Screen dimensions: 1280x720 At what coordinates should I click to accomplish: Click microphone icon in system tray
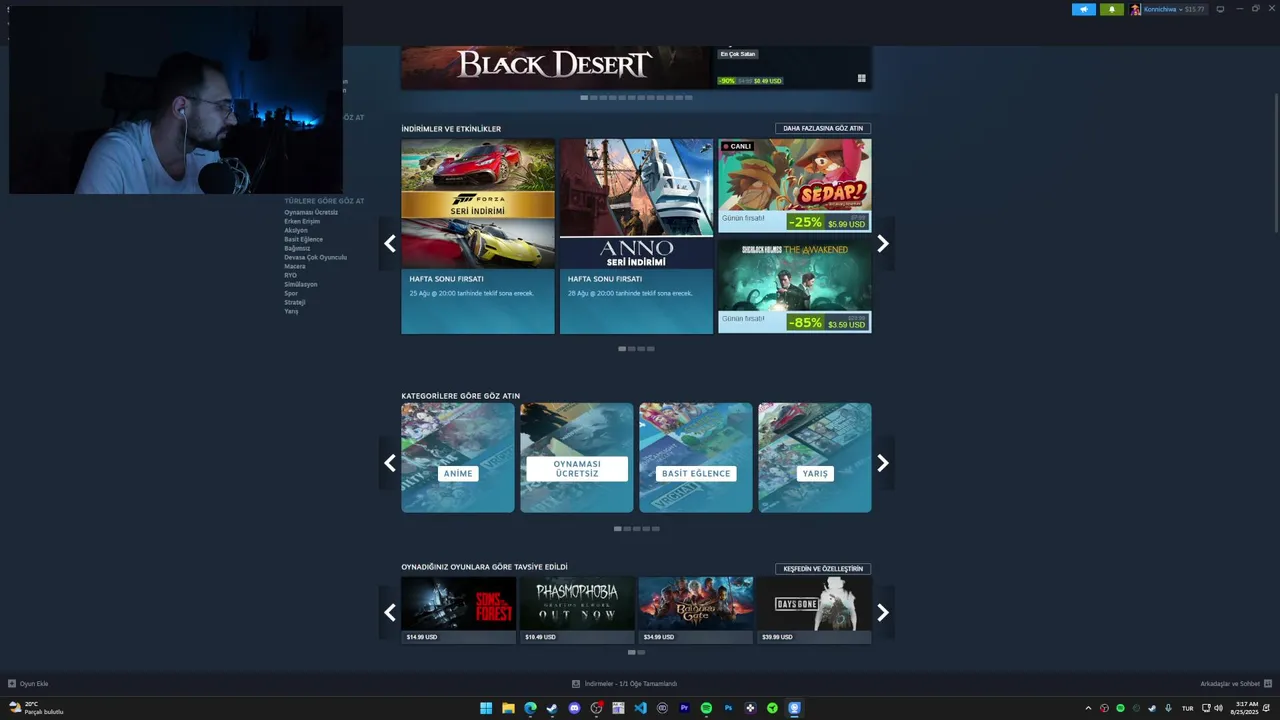coord(1168,708)
